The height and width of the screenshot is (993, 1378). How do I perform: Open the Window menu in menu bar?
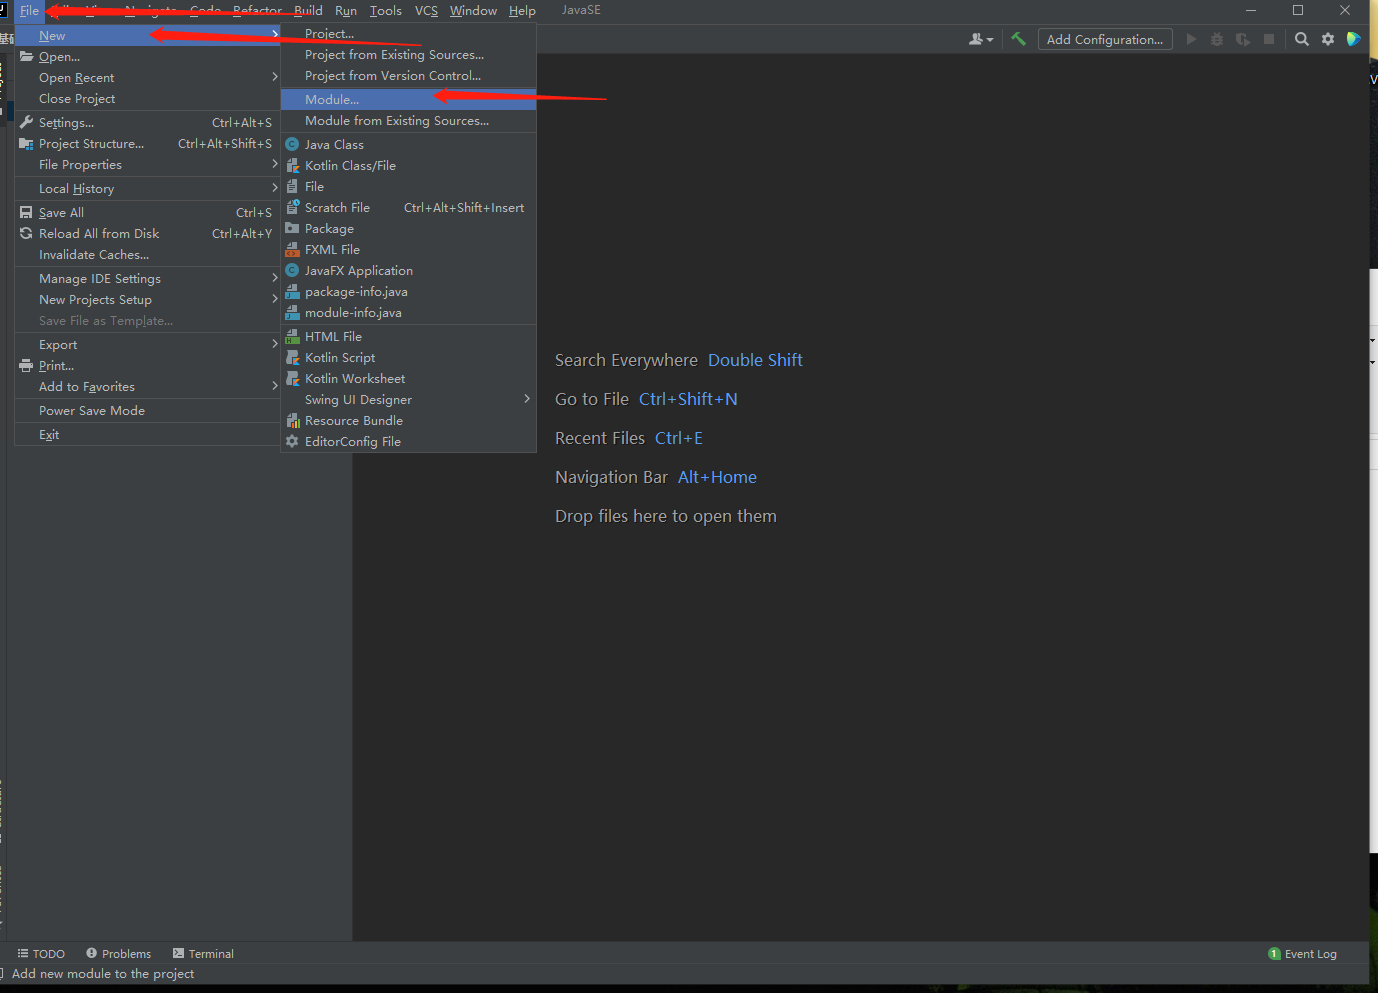(473, 11)
